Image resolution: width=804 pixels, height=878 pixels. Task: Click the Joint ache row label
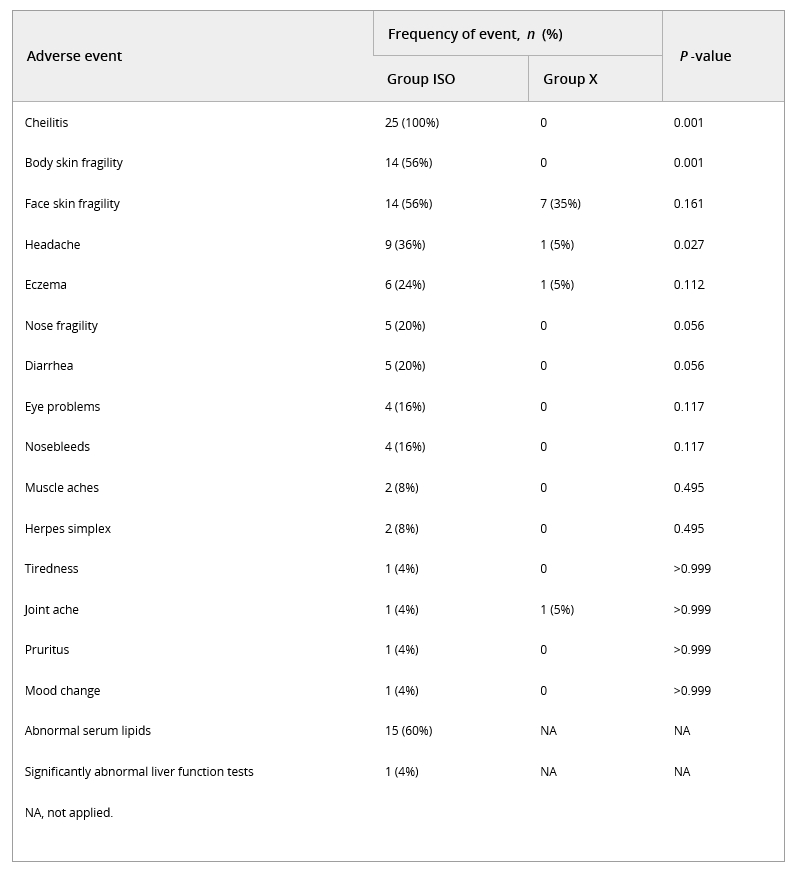[52, 610]
